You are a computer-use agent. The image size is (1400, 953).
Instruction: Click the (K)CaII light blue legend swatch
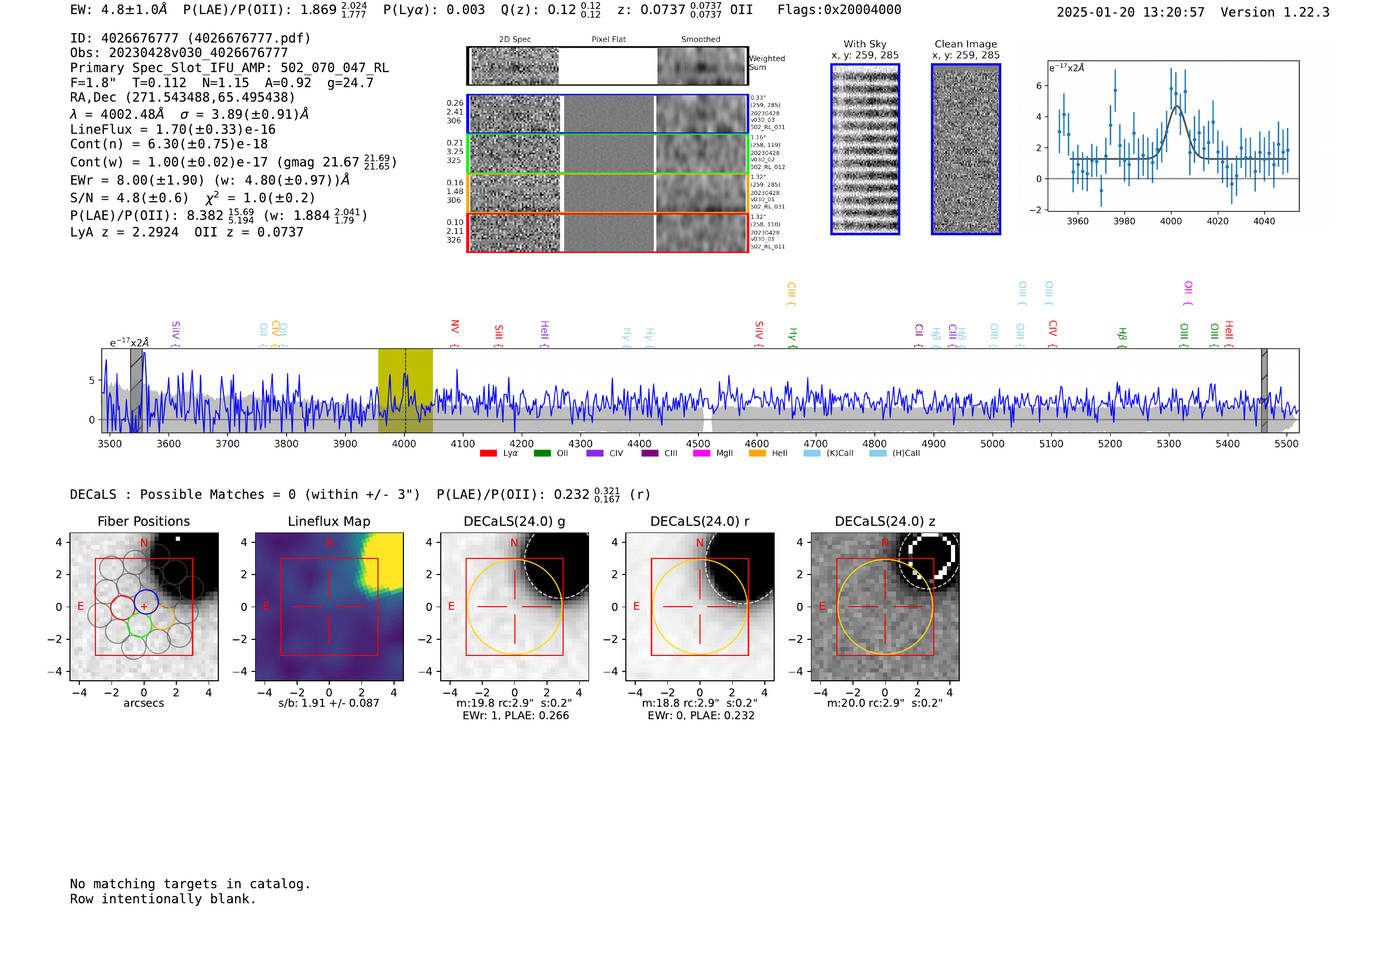(x=812, y=453)
